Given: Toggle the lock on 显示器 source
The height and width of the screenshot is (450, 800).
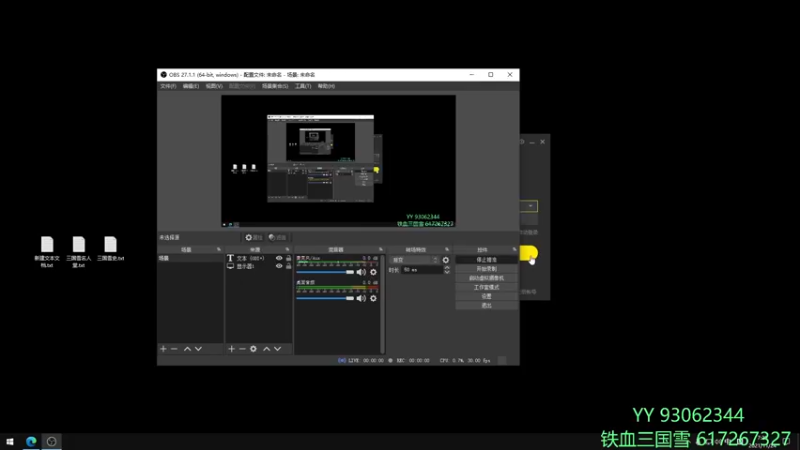Looking at the screenshot, I should point(289,266).
